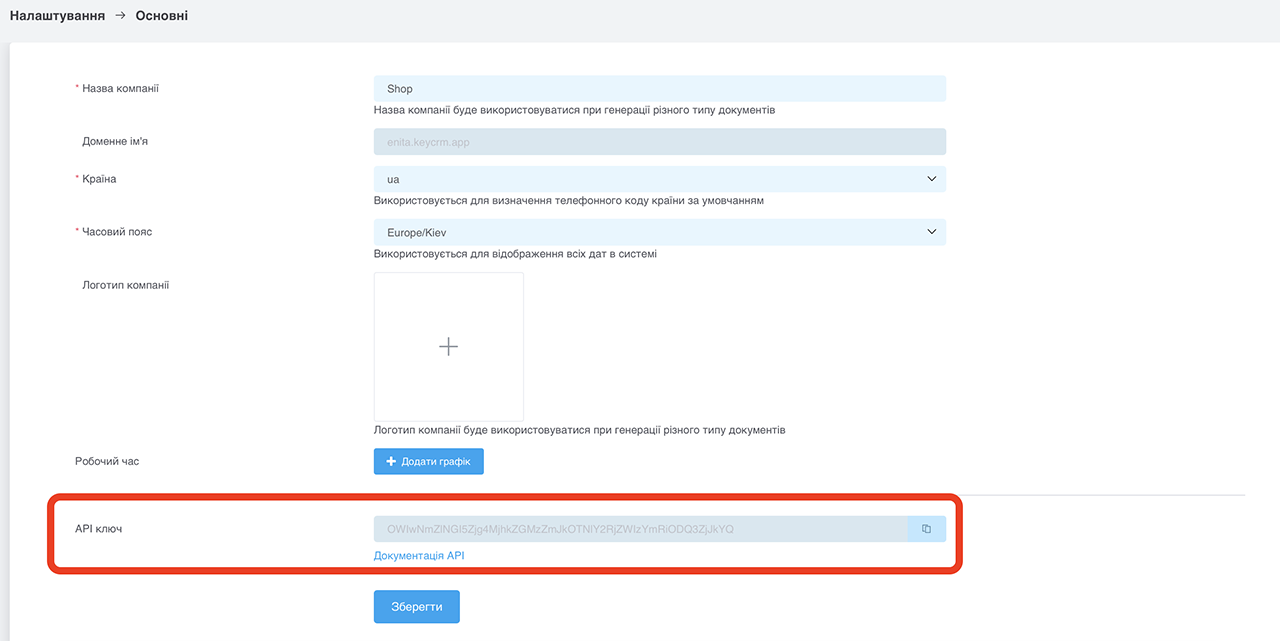Expand the Країна dropdown via its chevron
The width and height of the screenshot is (1280, 641).
932,179
